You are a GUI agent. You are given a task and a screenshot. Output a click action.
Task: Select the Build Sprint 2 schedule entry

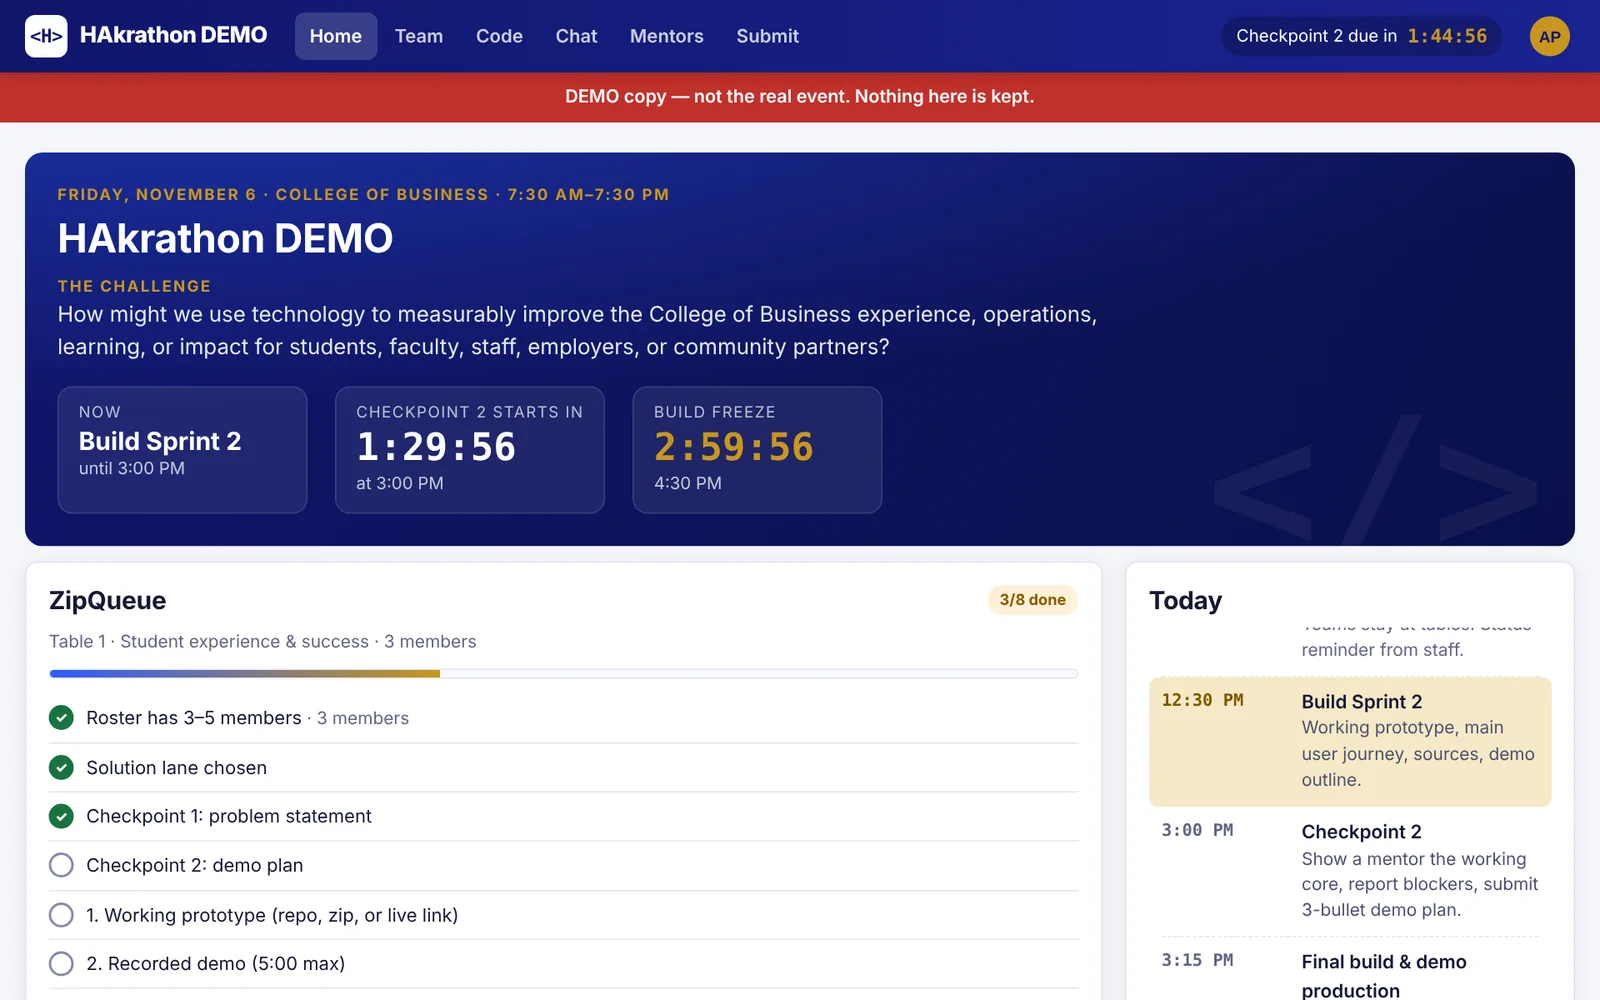pos(1350,741)
